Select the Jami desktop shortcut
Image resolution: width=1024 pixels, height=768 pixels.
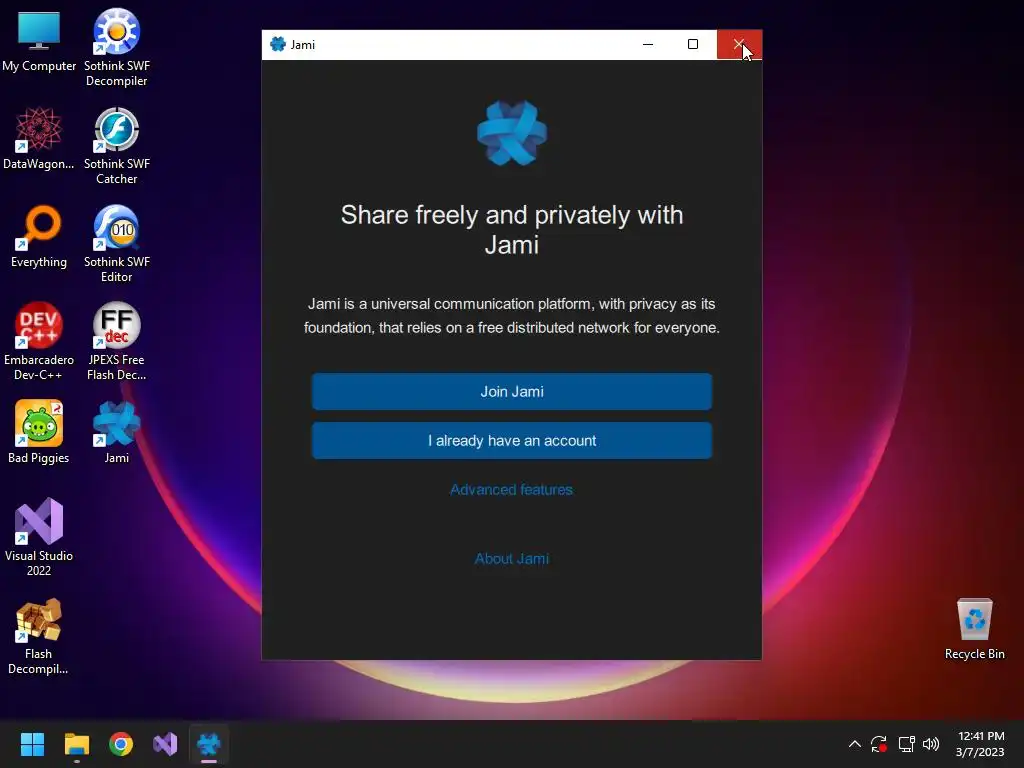[x=116, y=432]
